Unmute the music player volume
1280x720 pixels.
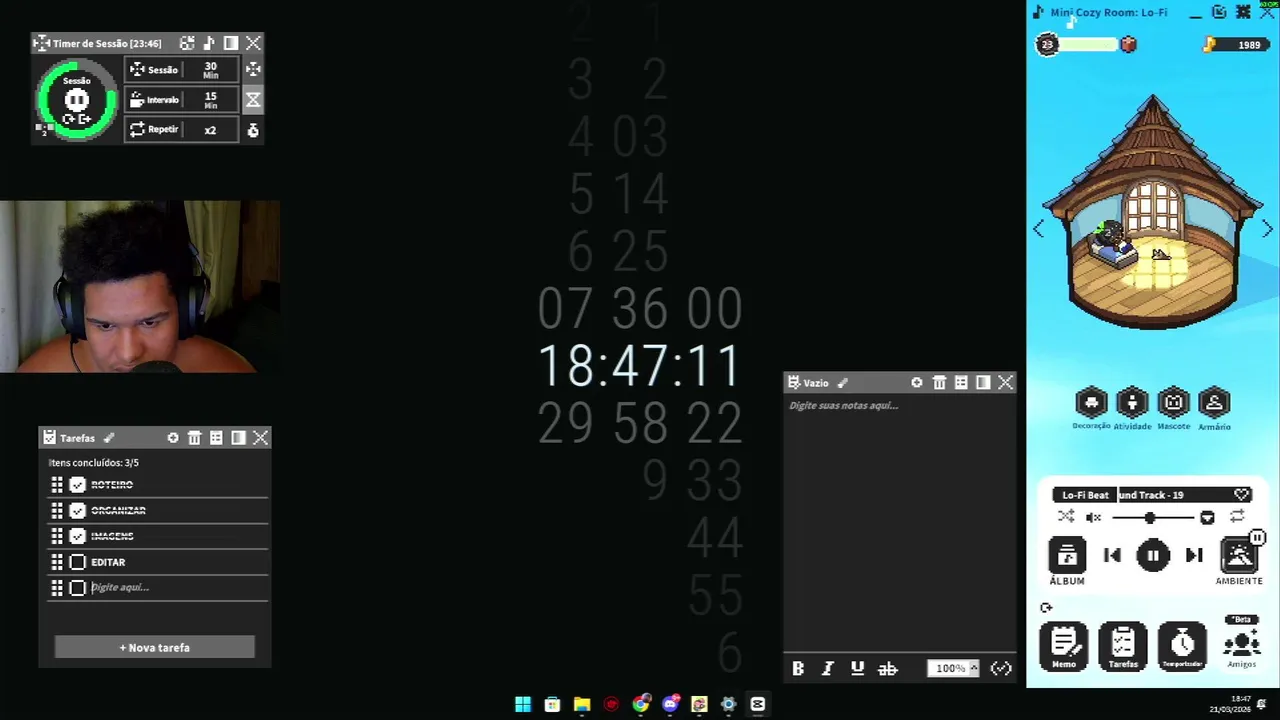1094,517
